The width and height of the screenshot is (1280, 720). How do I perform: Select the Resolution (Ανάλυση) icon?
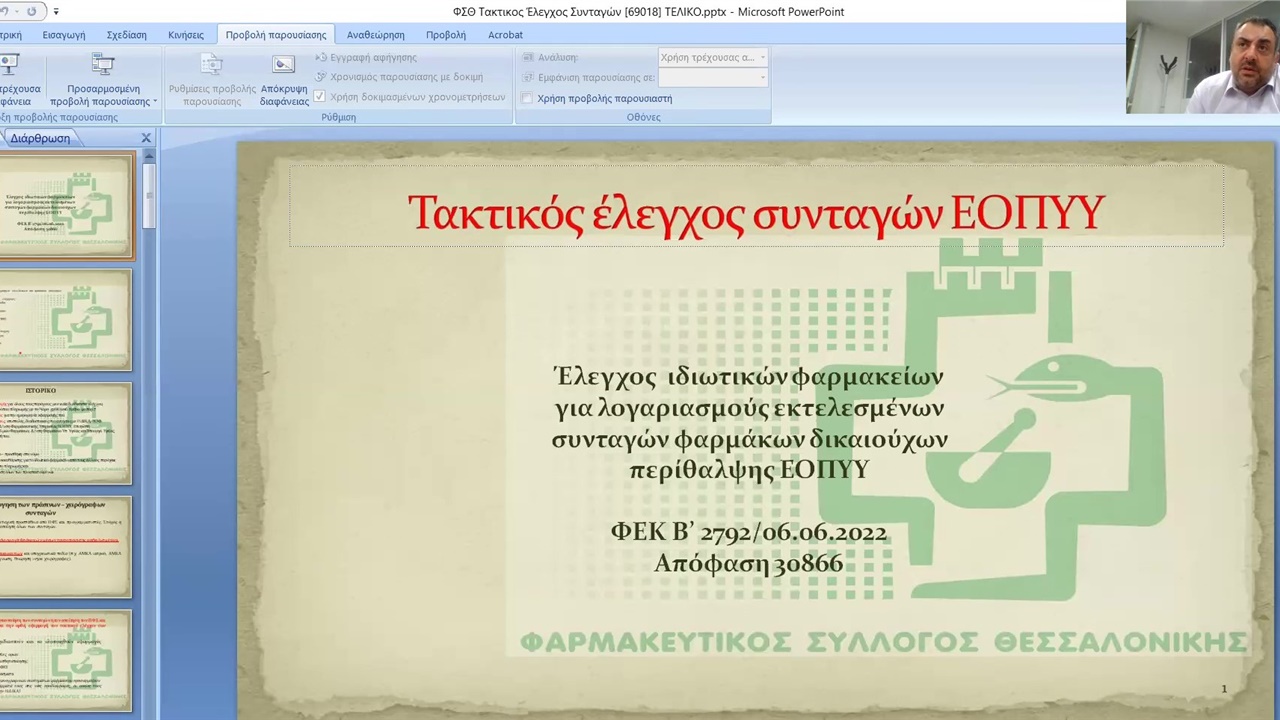[x=528, y=57]
